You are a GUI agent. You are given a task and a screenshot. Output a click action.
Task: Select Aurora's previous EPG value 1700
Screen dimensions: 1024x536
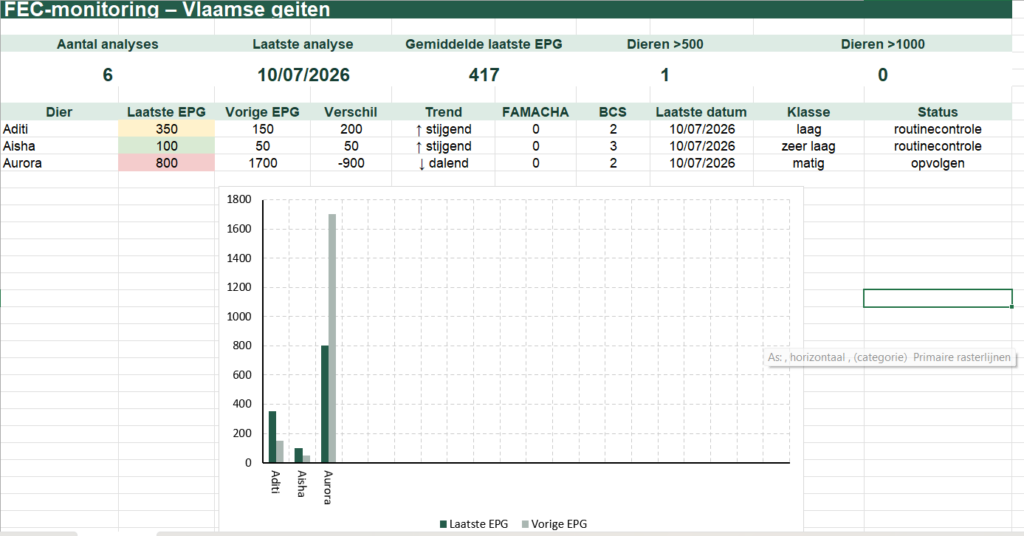(263, 163)
